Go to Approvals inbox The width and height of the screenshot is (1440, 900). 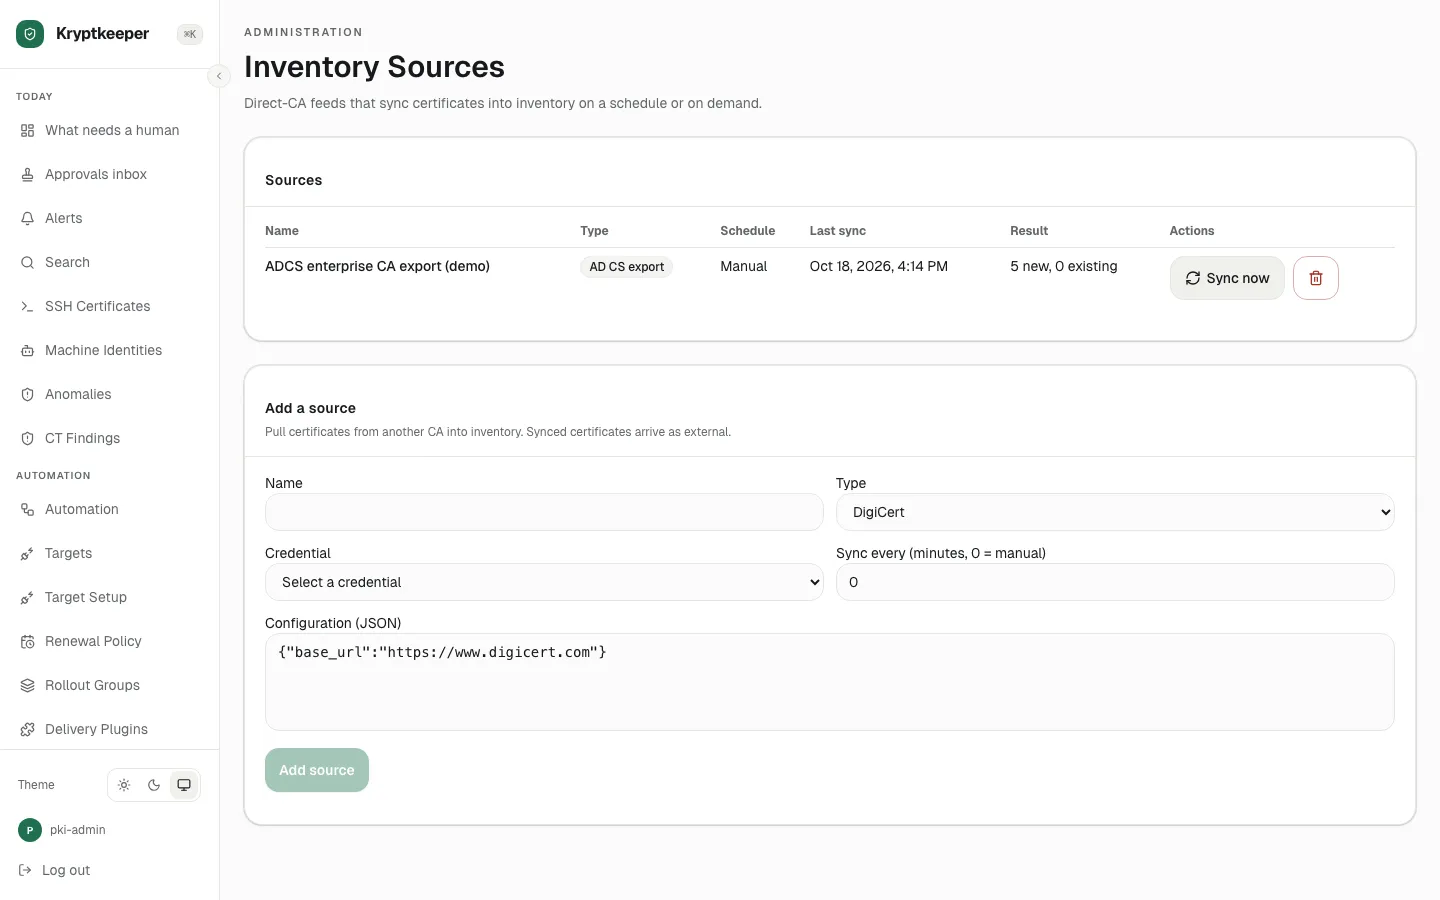(x=110, y=174)
